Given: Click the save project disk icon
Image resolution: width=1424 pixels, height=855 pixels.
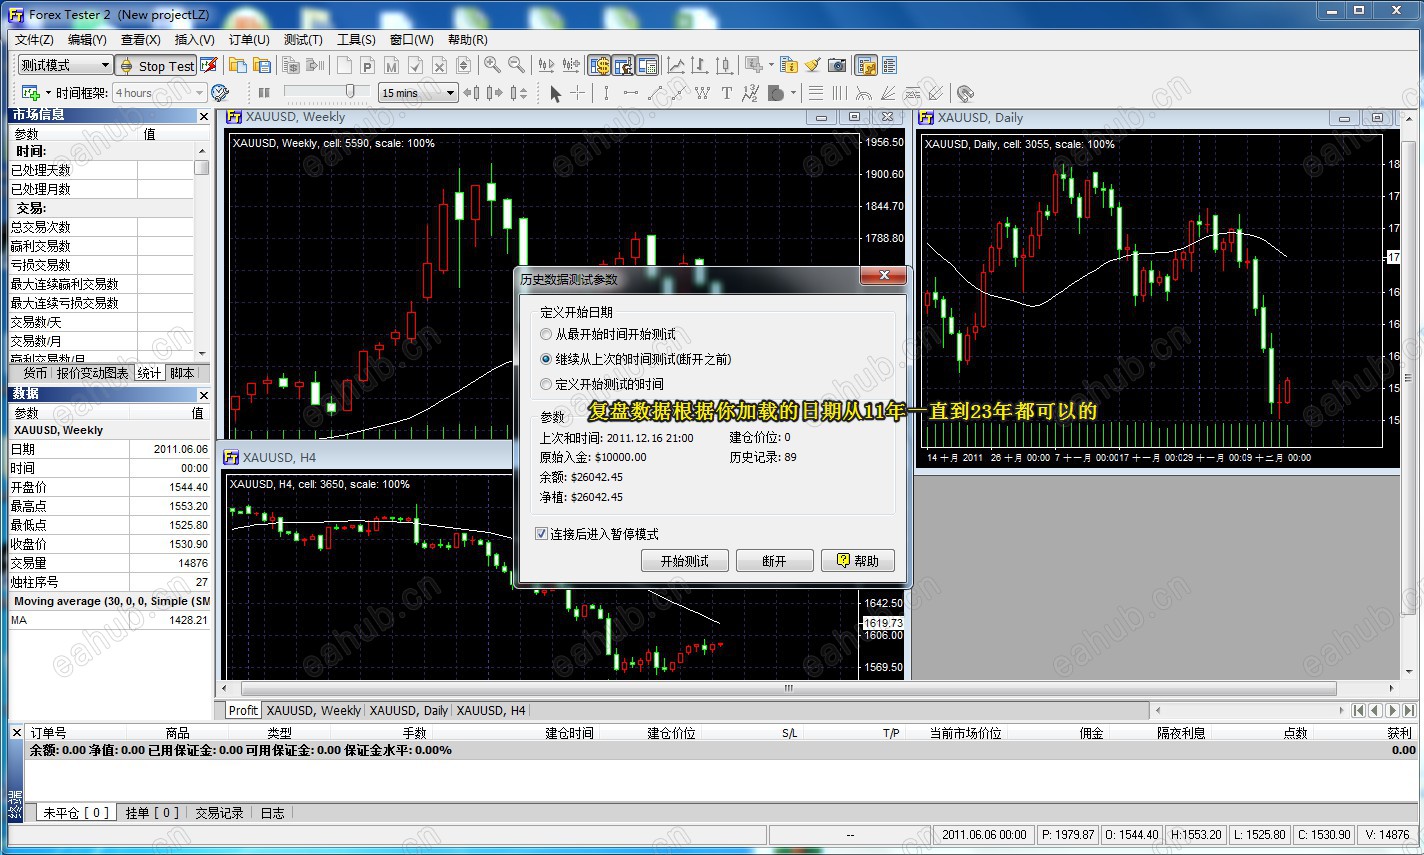Looking at the screenshot, I should click(262, 65).
